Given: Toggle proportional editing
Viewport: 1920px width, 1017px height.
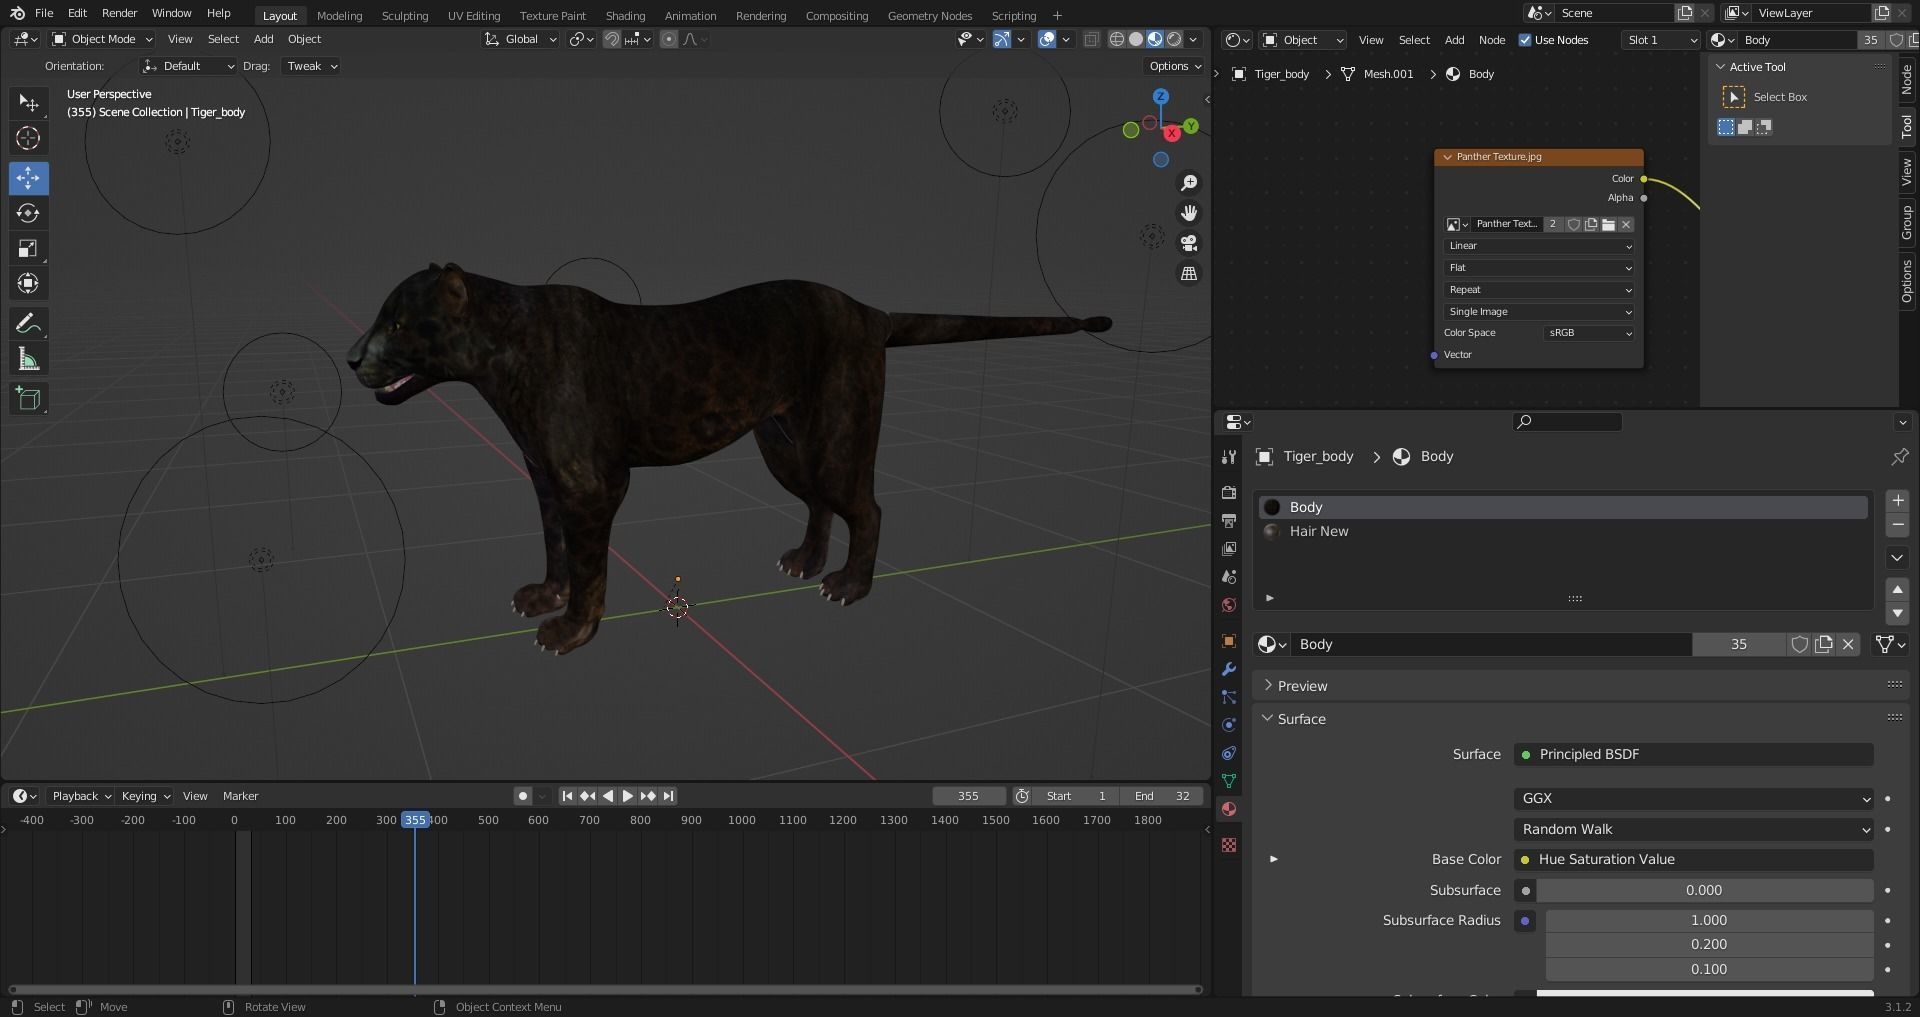Looking at the screenshot, I should 669,39.
